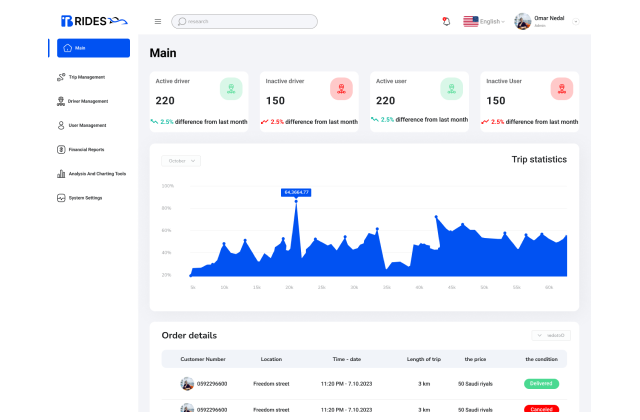Click the Inactive User red icon
Screen dimensions: 640x420
click(x=561, y=89)
